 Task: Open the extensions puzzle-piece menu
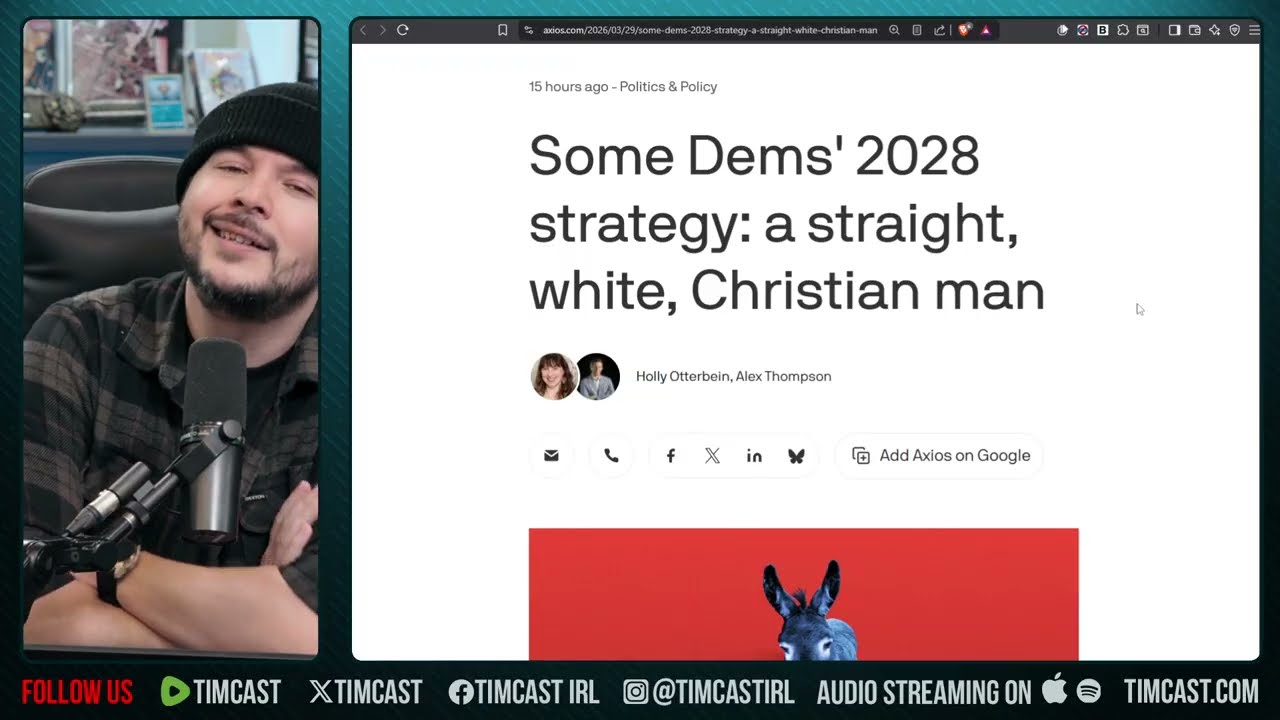(x=1122, y=30)
